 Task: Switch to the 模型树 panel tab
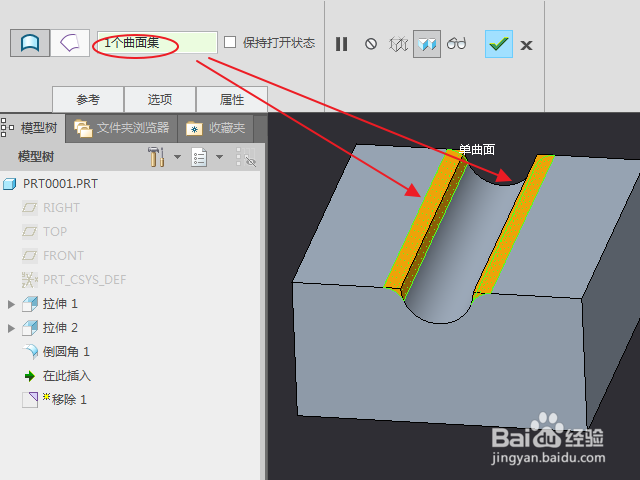click(33, 128)
